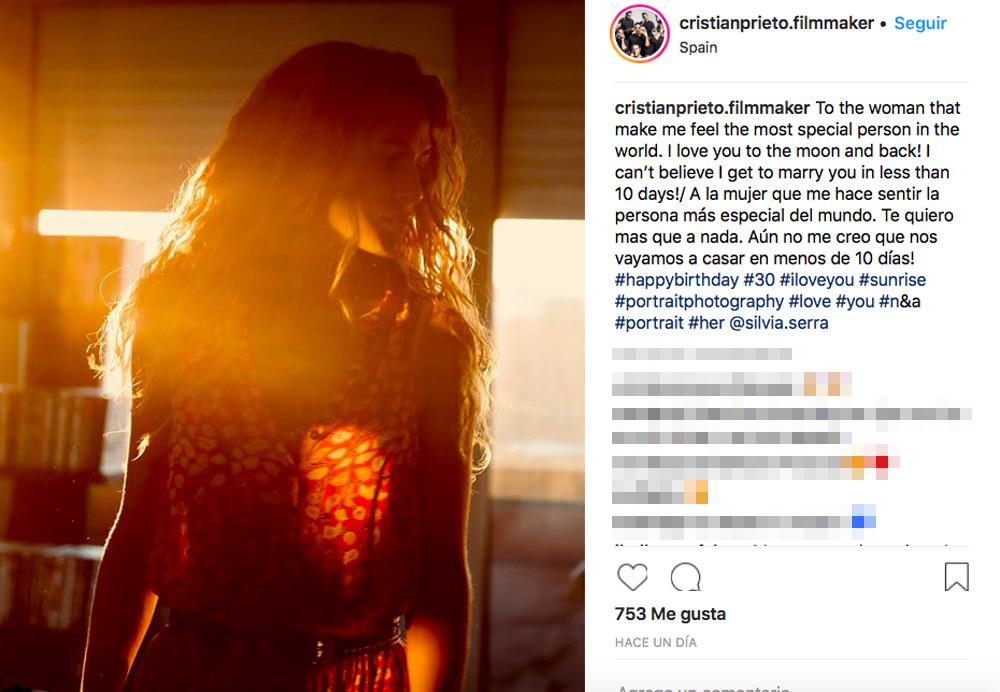Open comments with the speech bubble icon
Screen dimensions: 1000x692
[x=686, y=577]
